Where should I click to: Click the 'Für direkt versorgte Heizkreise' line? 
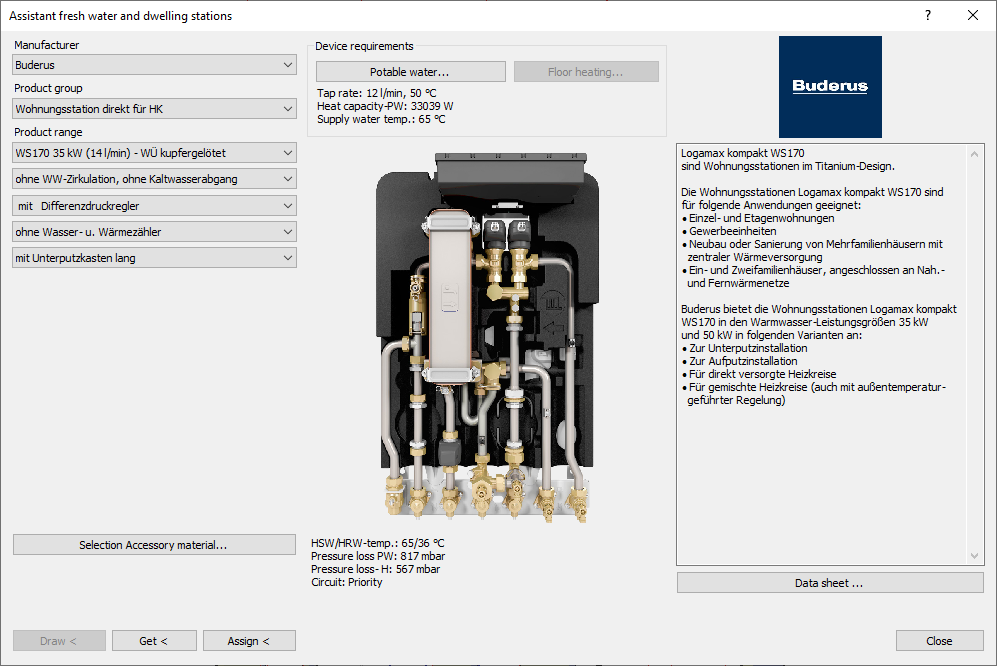[x=759, y=374]
